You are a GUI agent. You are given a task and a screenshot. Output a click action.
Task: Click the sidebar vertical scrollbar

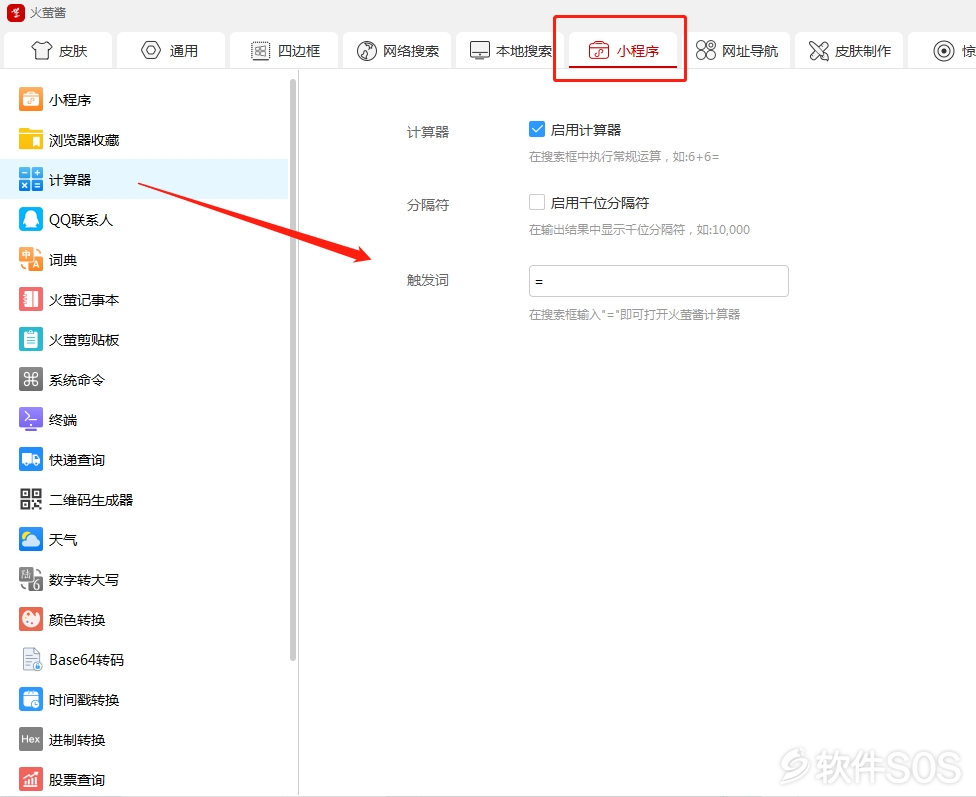tap(293, 370)
